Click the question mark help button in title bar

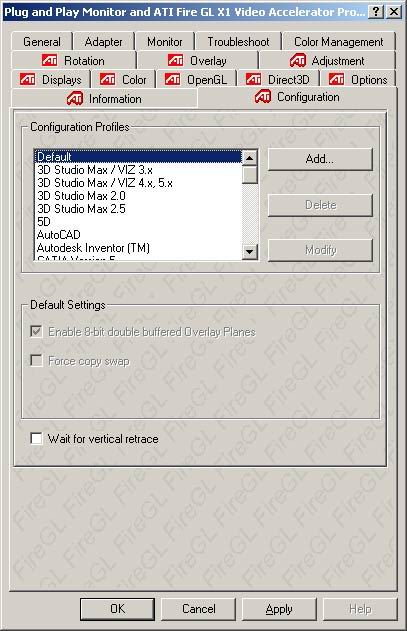(x=376, y=12)
